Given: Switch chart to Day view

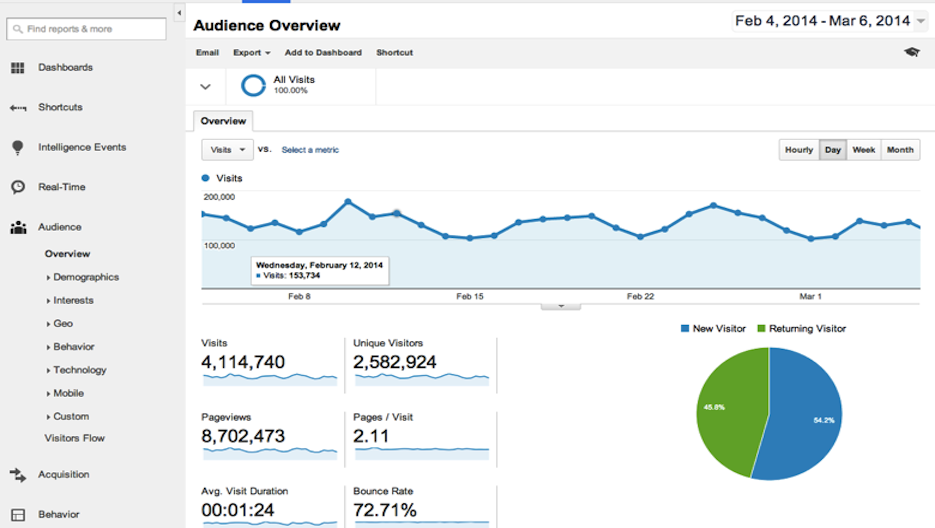Looking at the screenshot, I should click(x=832, y=150).
